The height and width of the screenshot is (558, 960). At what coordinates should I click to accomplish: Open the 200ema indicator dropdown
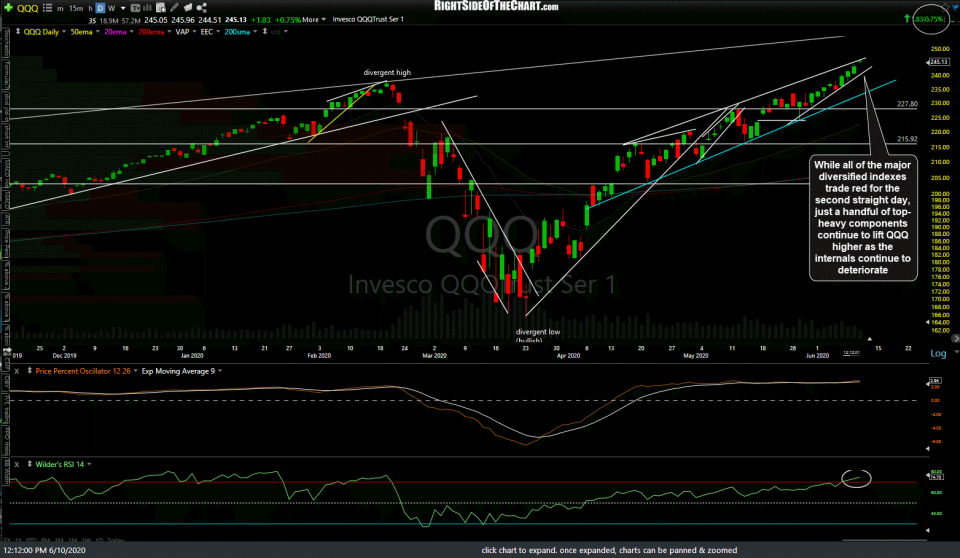[x=169, y=32]
